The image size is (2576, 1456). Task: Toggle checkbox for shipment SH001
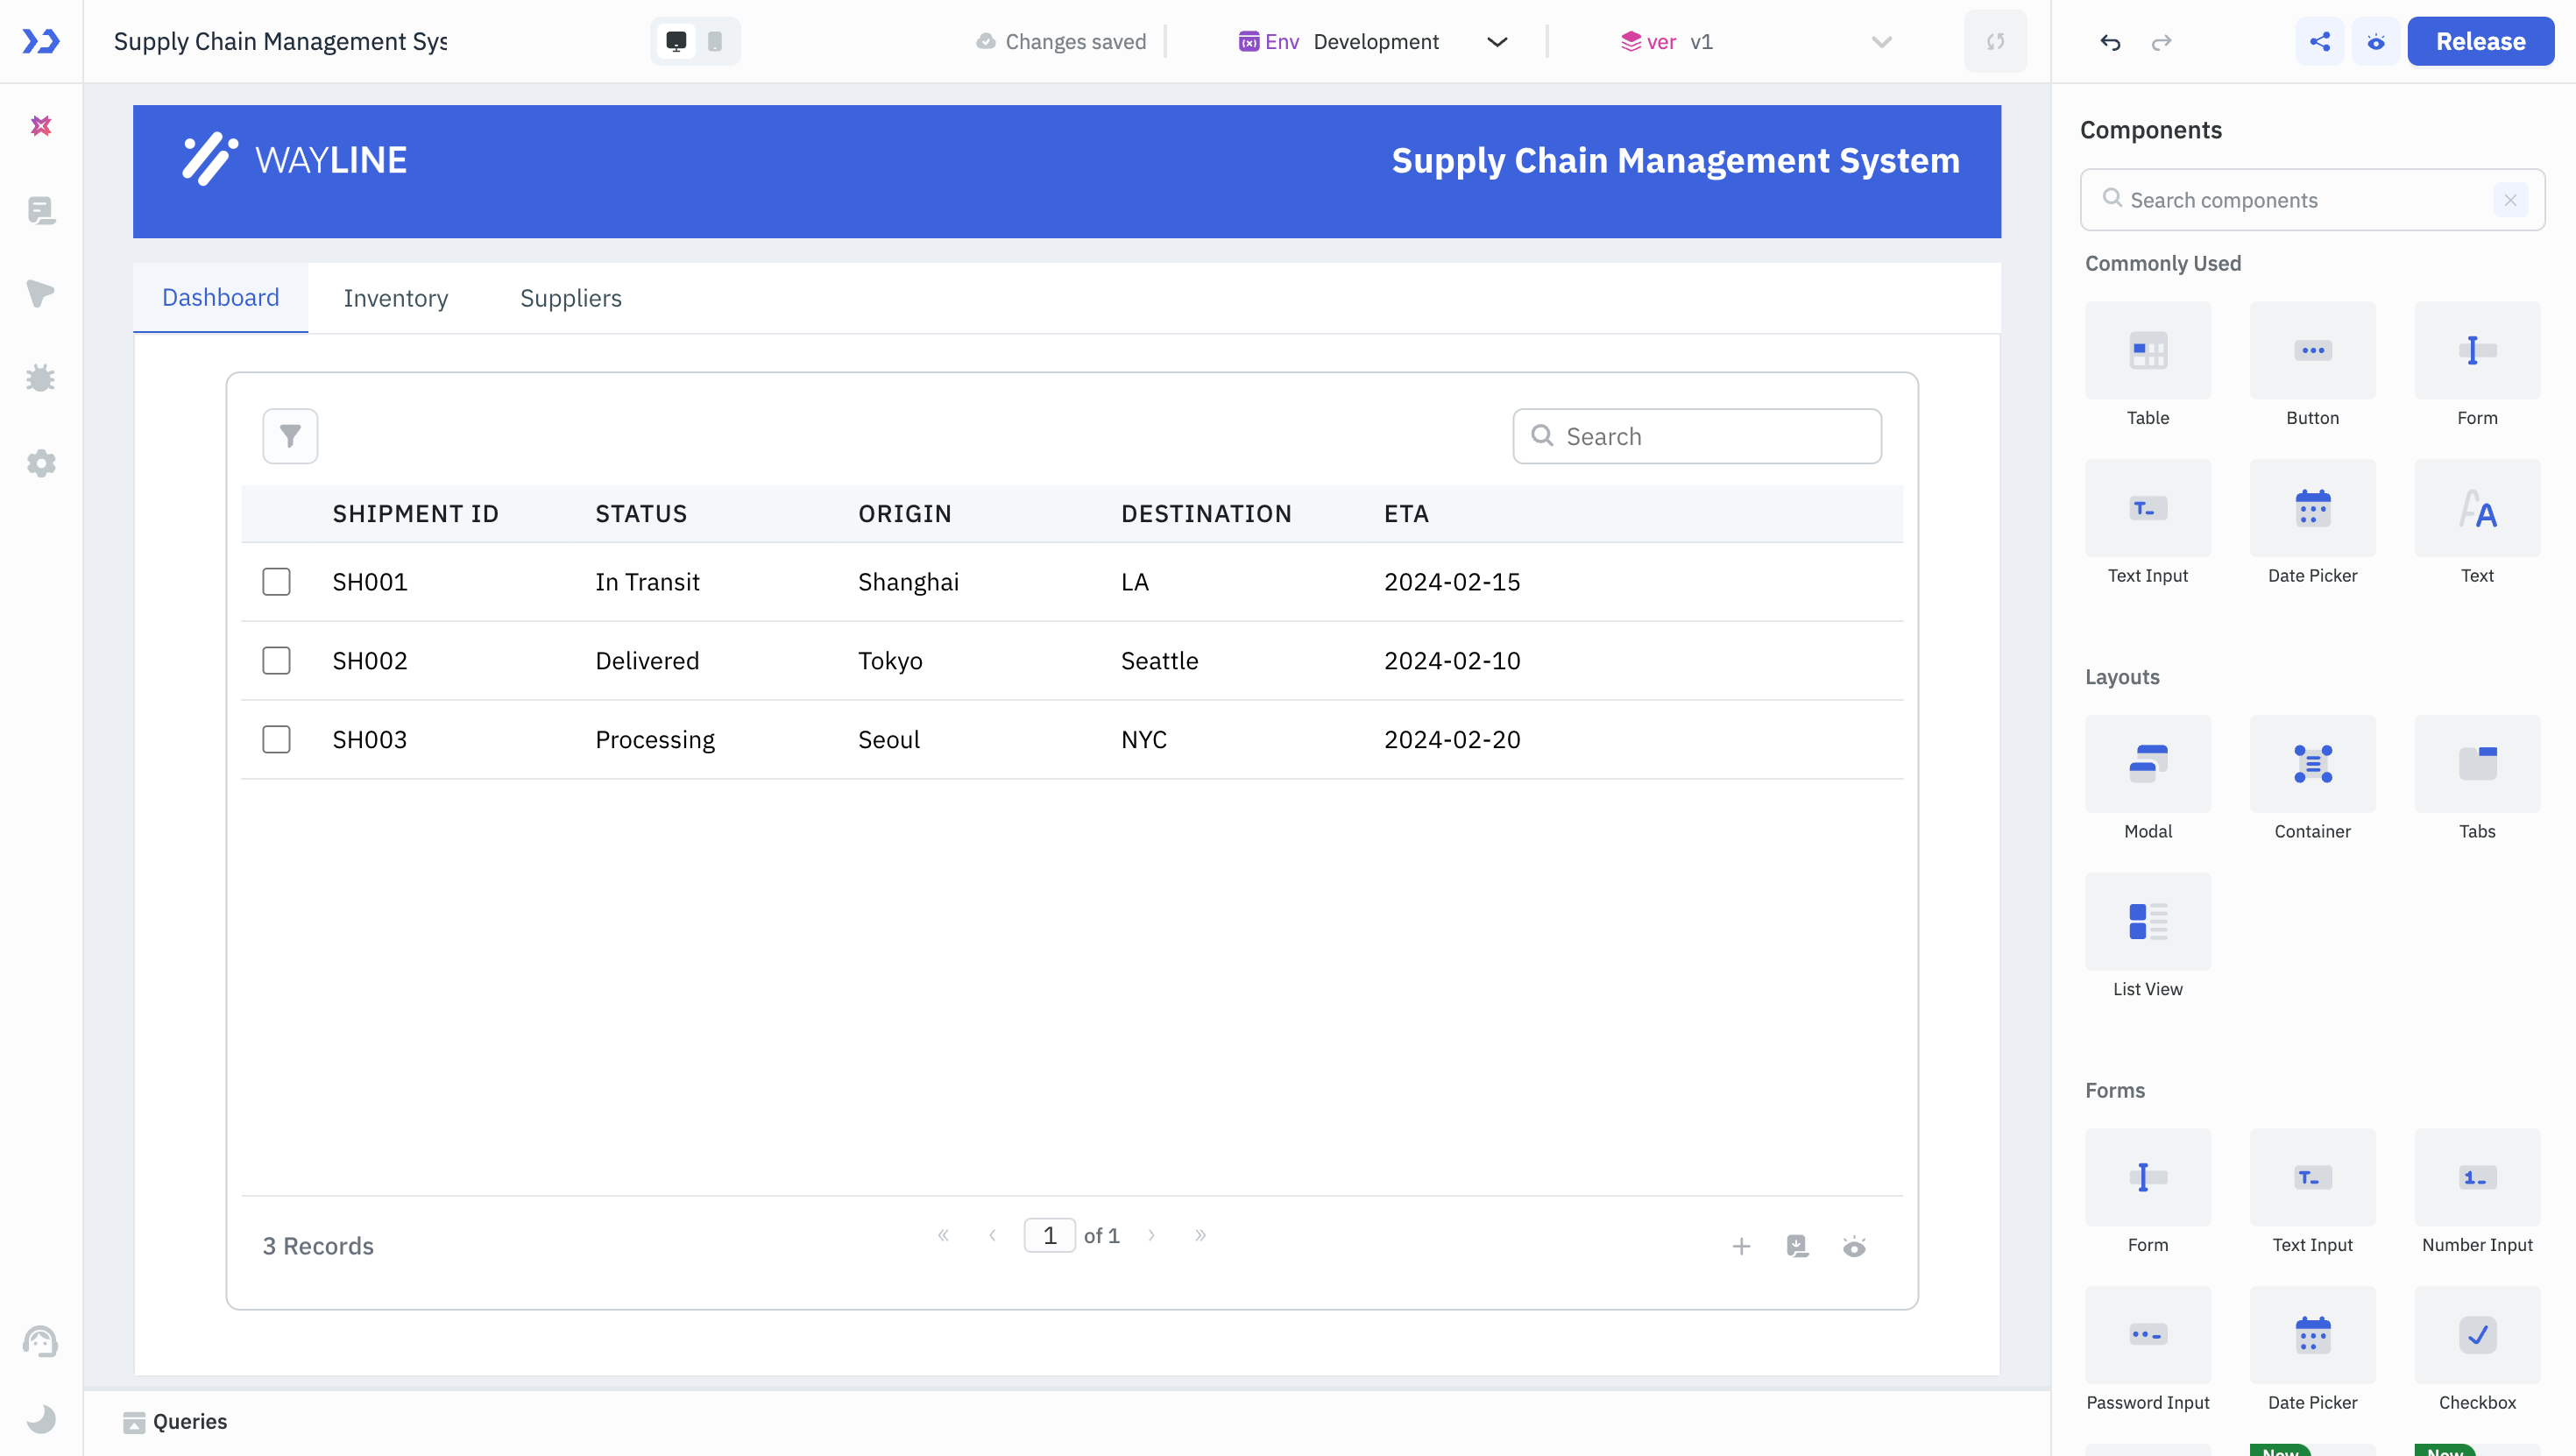276,580
